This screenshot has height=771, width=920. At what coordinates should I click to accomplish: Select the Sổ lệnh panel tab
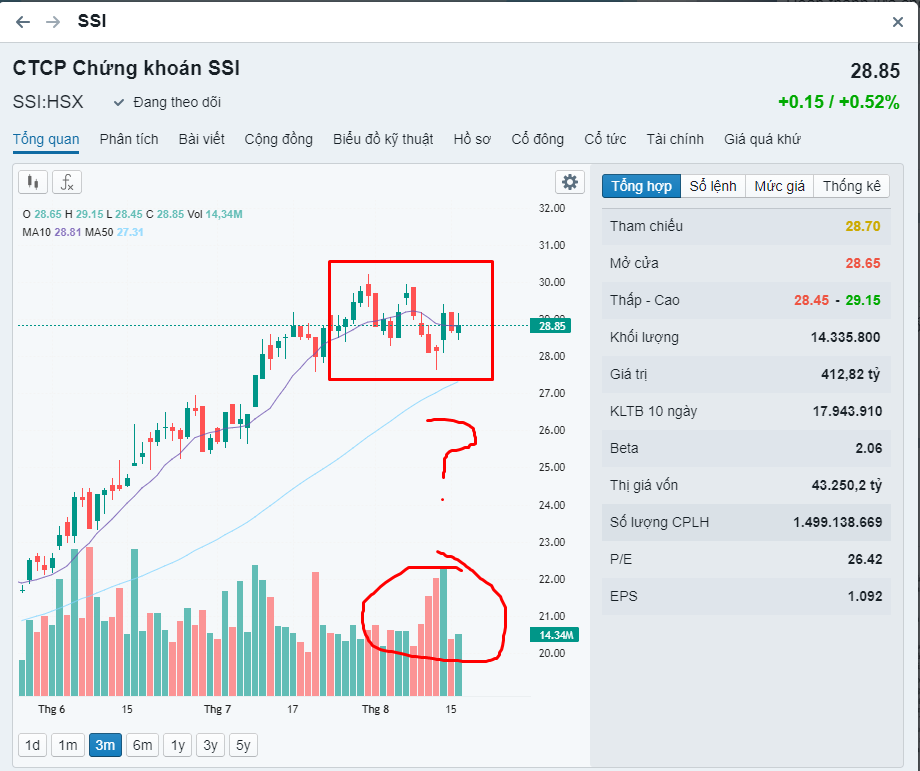(713, 186)
